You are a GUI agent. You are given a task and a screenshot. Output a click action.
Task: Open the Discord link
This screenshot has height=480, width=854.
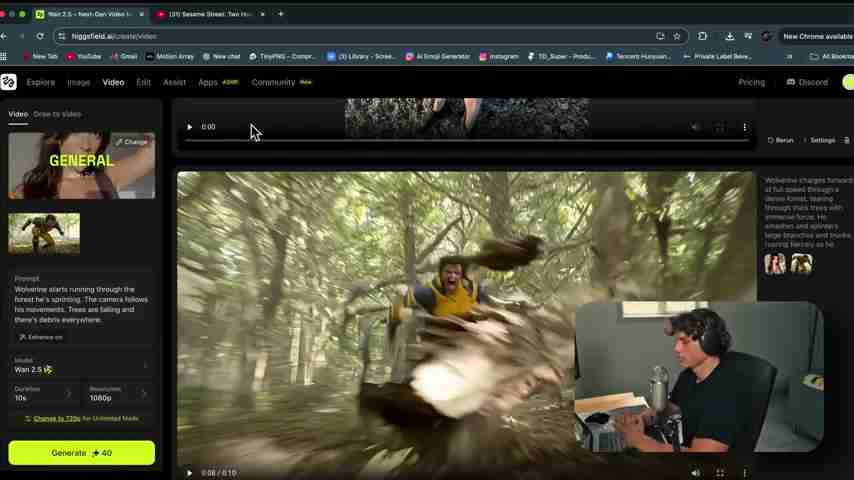click(x=807, y=82)
